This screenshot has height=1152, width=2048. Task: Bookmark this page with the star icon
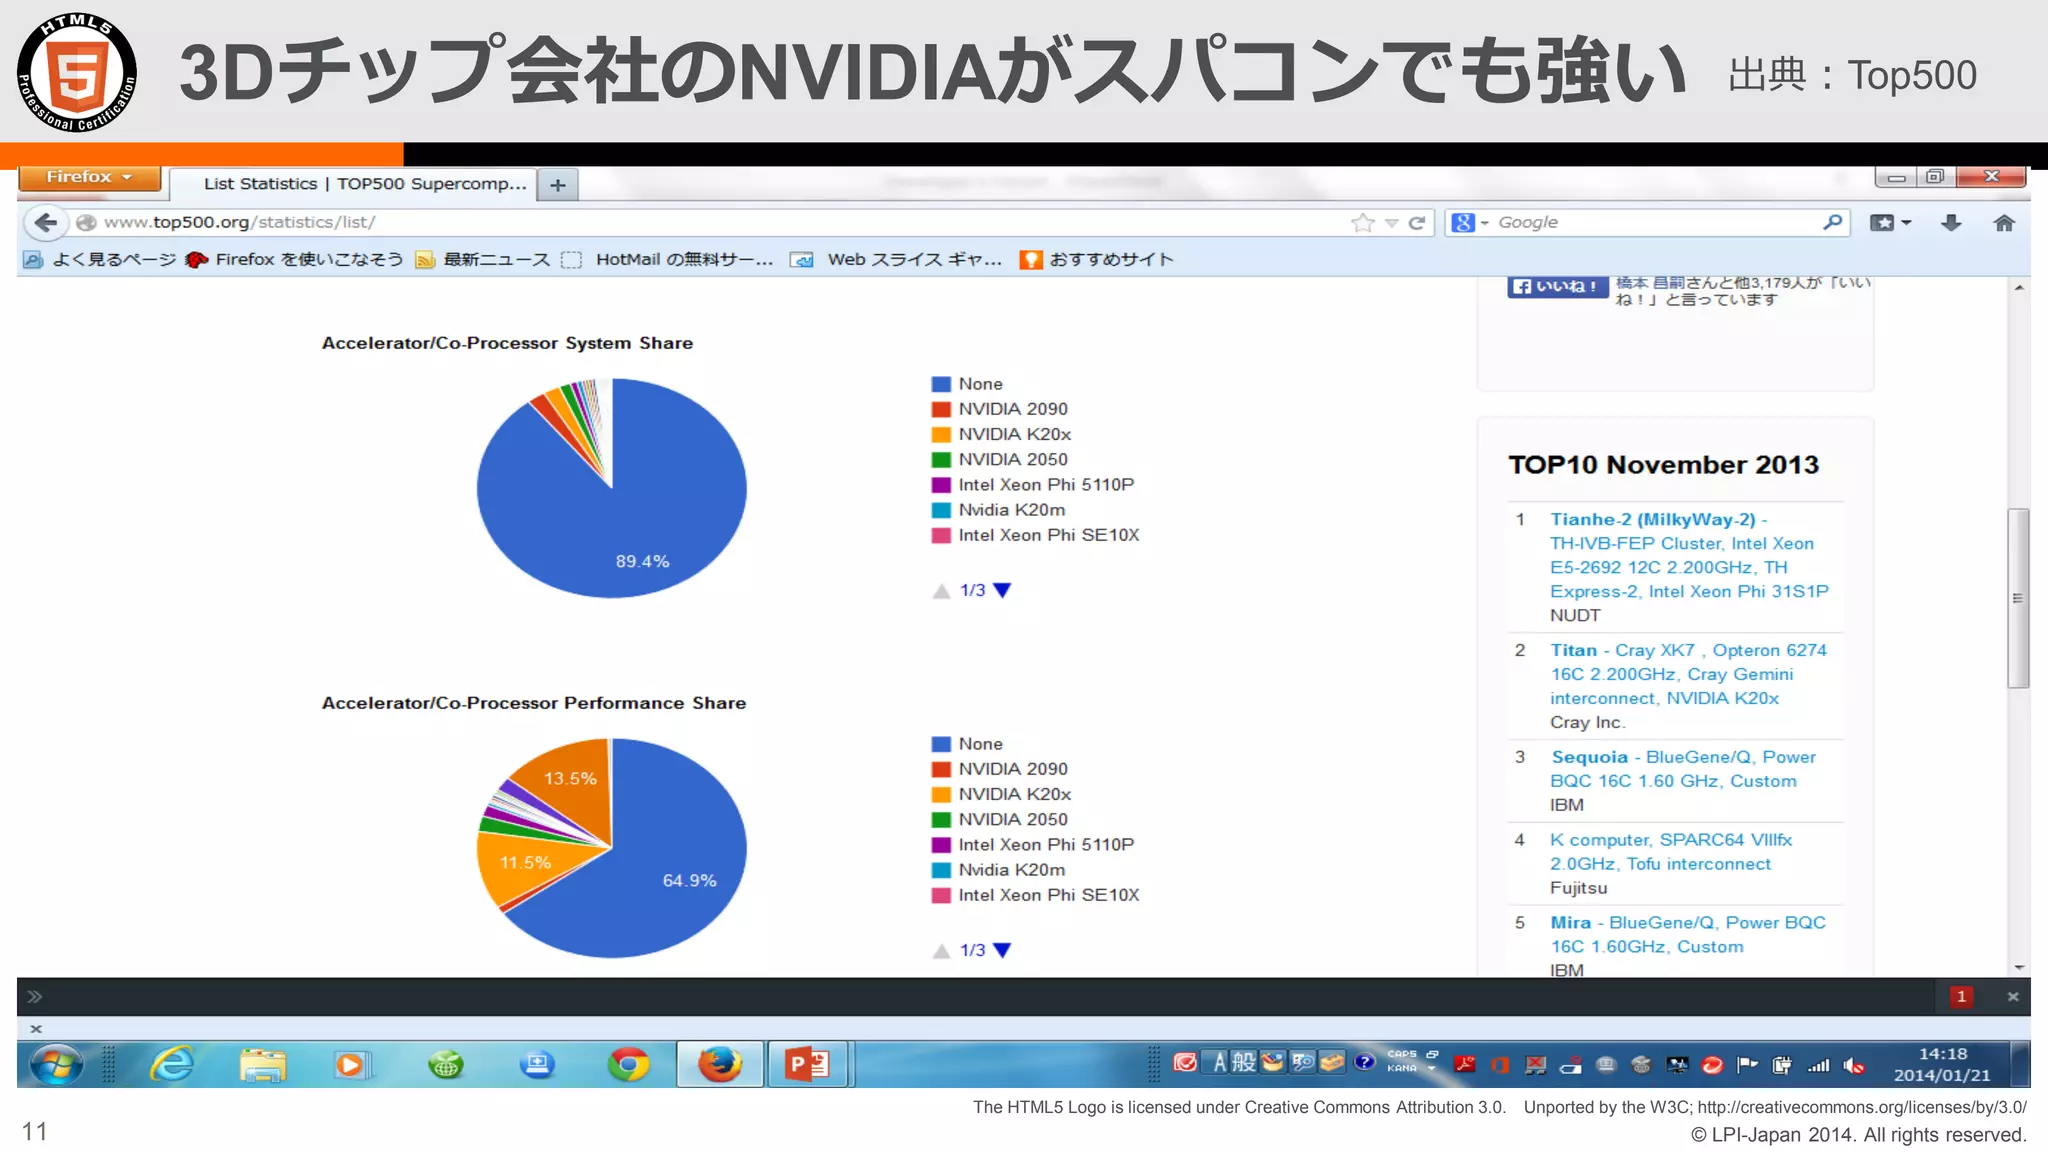1362,222
